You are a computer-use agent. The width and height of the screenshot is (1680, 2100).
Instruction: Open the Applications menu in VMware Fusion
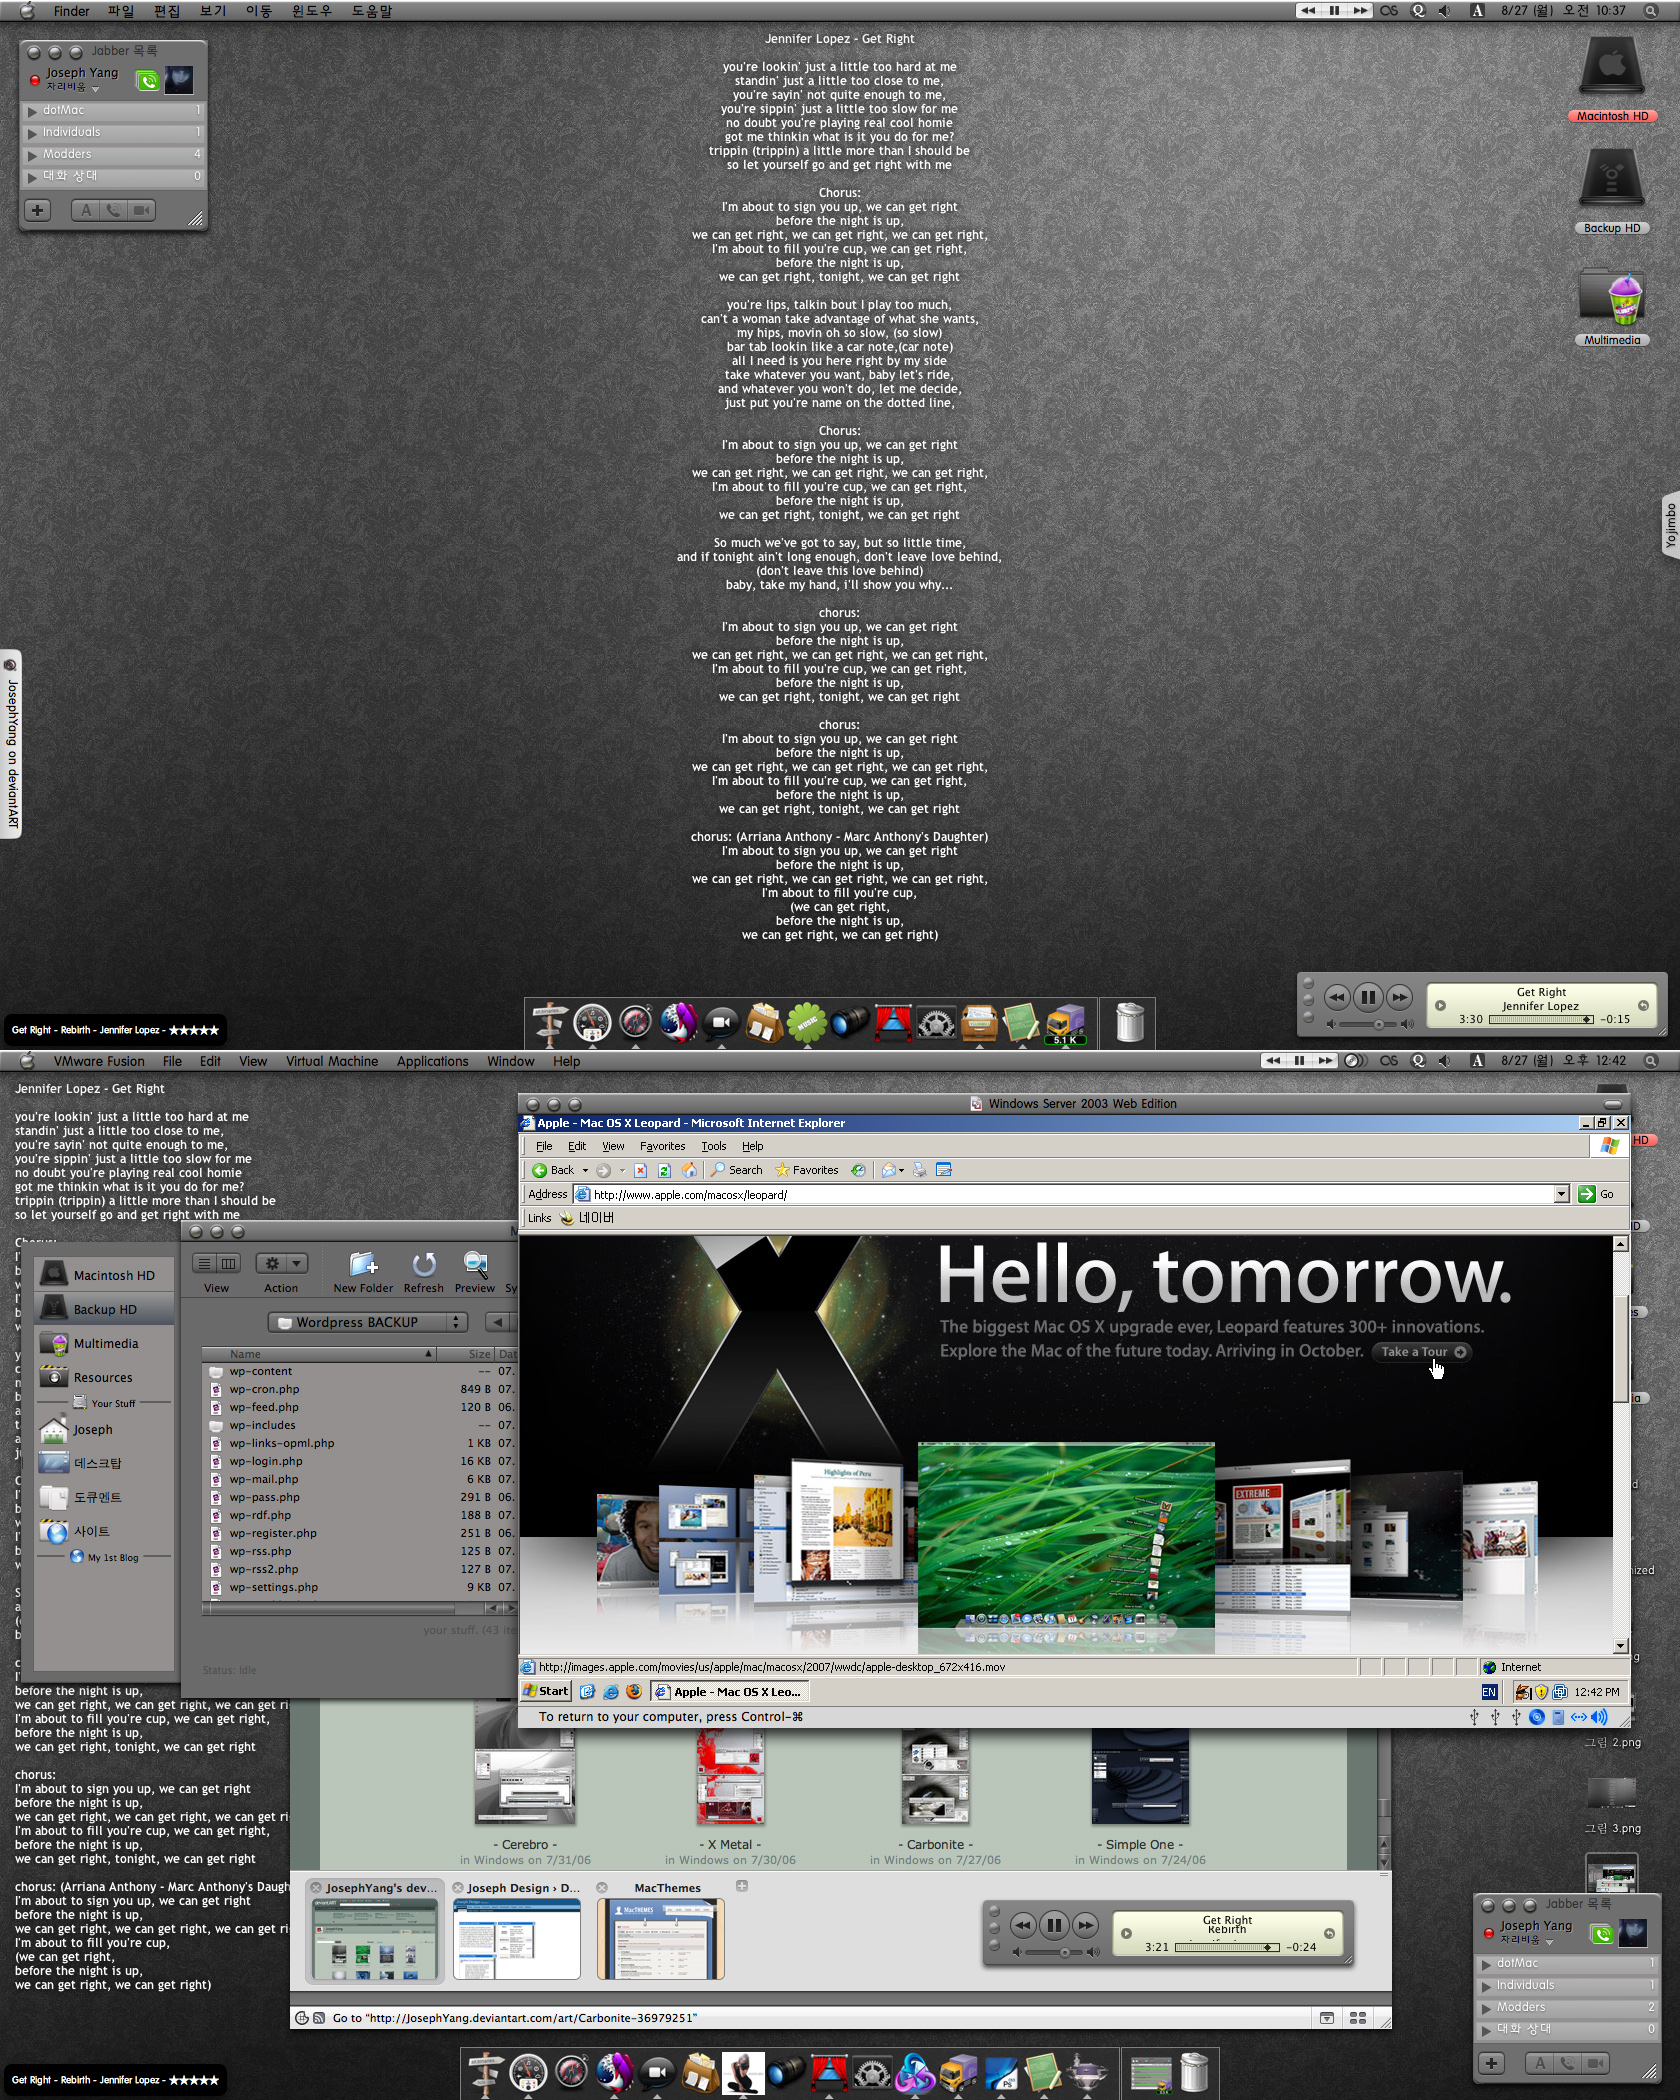(x=432, y=1061)
